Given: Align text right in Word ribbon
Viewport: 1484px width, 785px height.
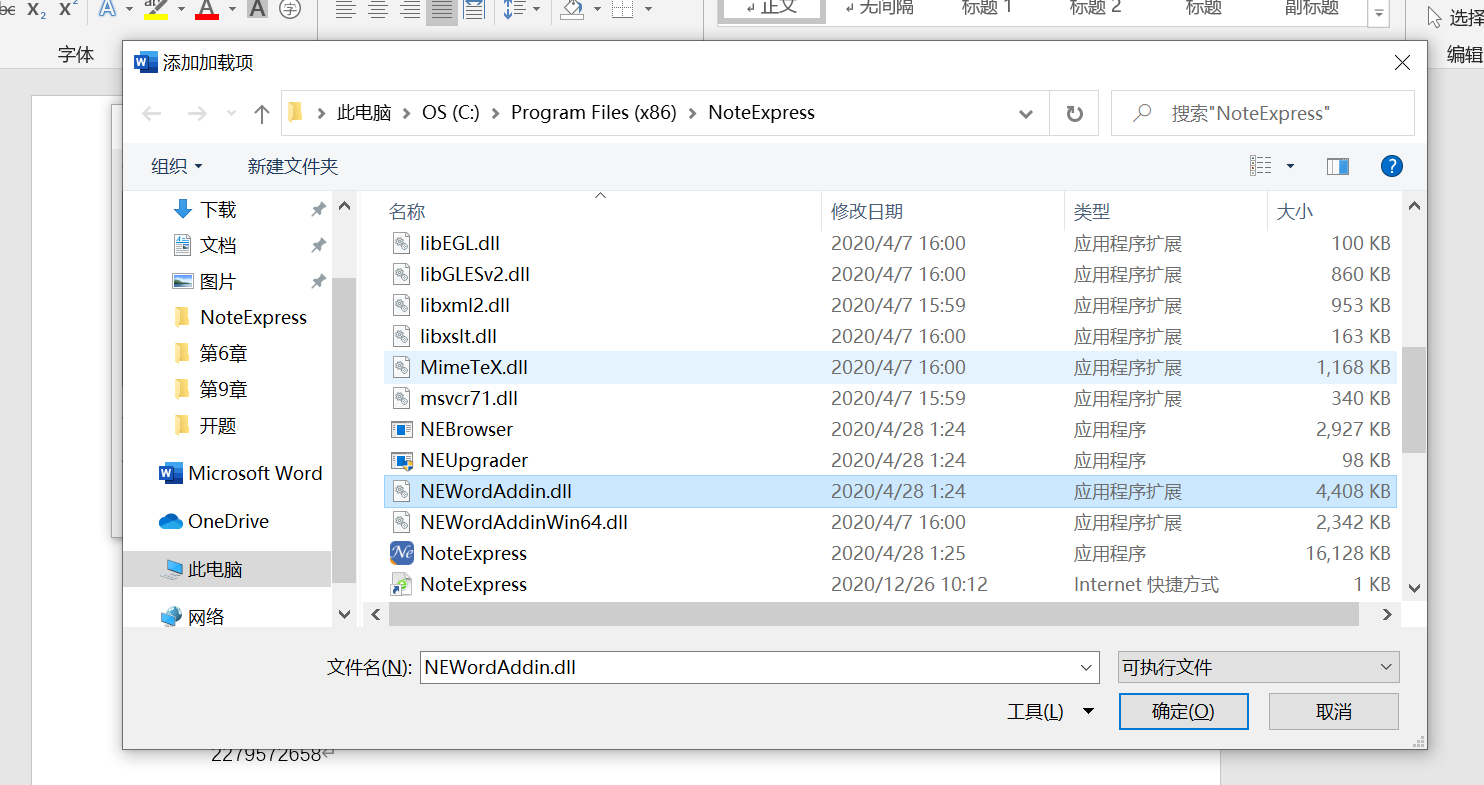Looking at the screenshot, I should [x=410, y=9].
